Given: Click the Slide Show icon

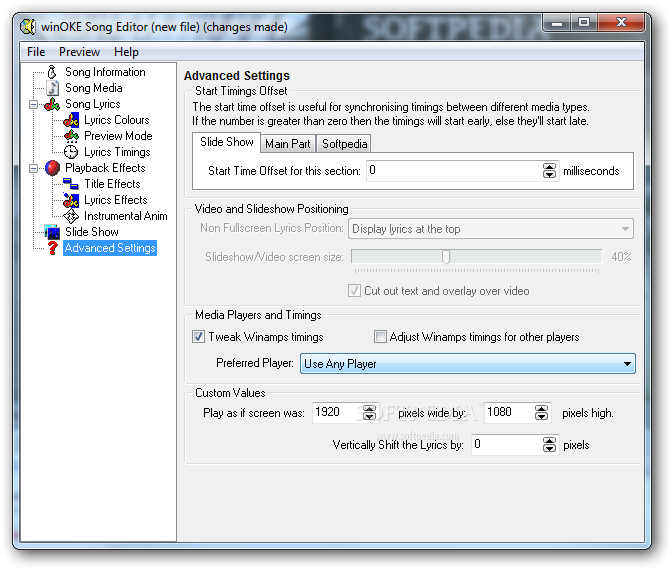Looking at the screenshot, I should tap(52, 232).
